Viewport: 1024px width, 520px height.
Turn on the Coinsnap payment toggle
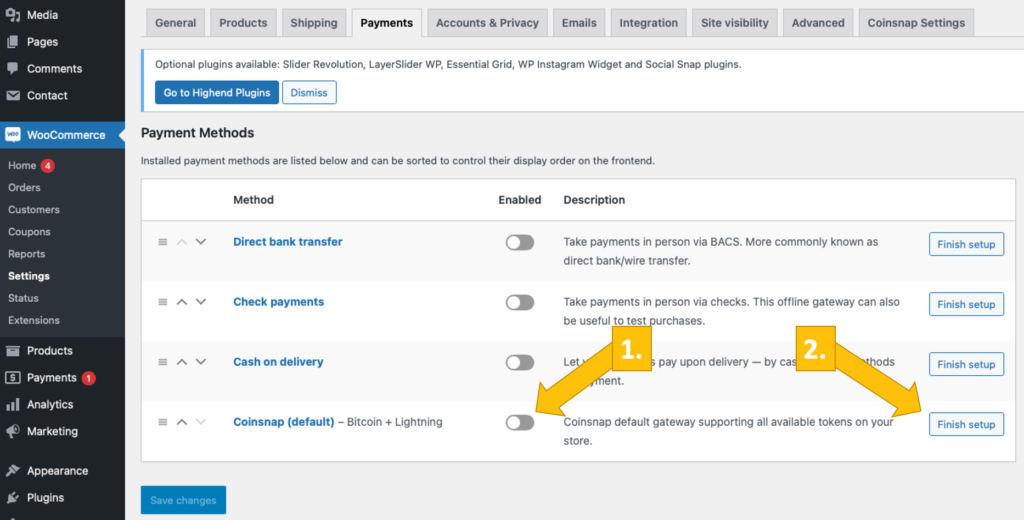519,422
